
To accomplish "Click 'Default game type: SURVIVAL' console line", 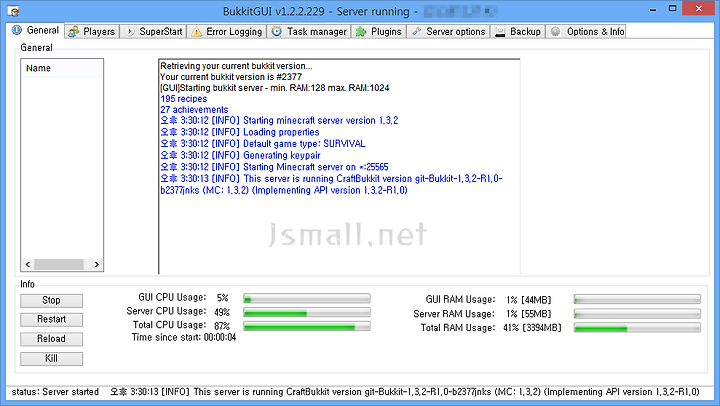I will coord(263,144).
